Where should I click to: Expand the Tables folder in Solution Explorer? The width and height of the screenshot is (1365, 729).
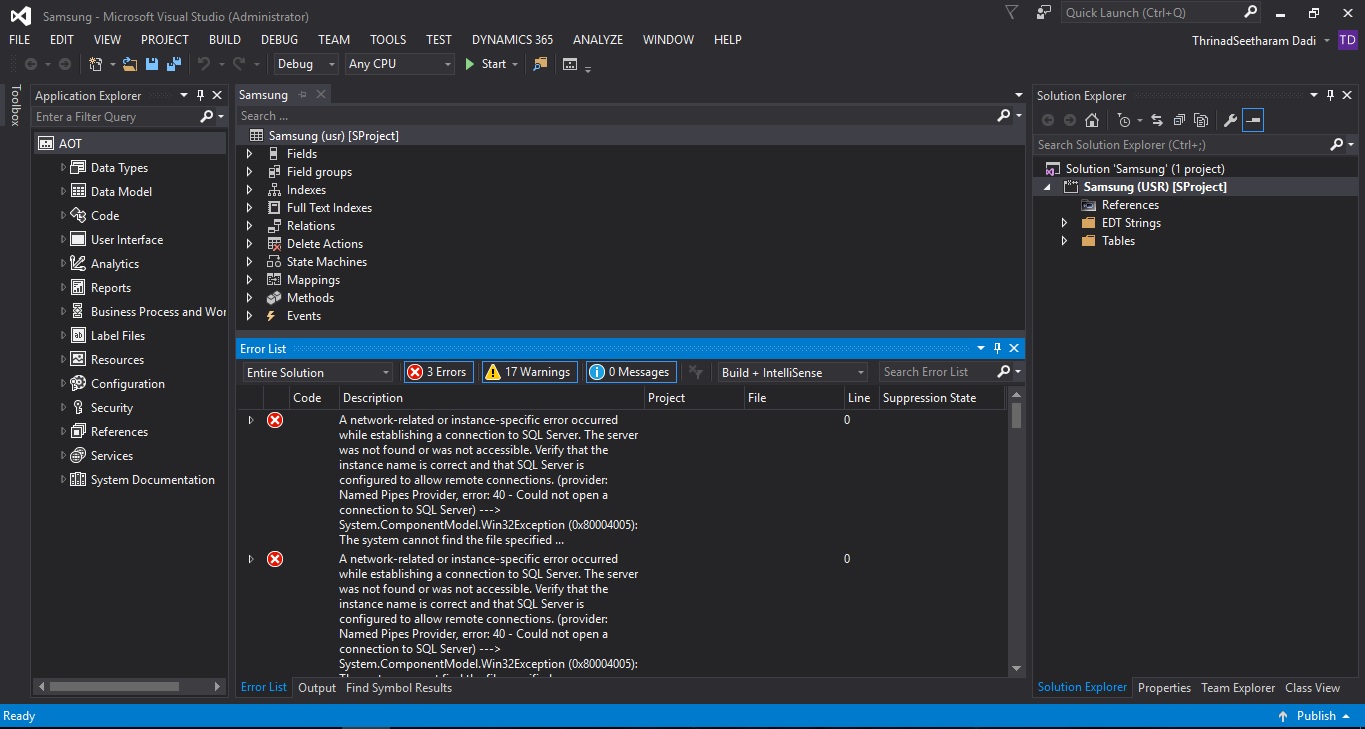pyautogui.click(x=1065, y=241)
